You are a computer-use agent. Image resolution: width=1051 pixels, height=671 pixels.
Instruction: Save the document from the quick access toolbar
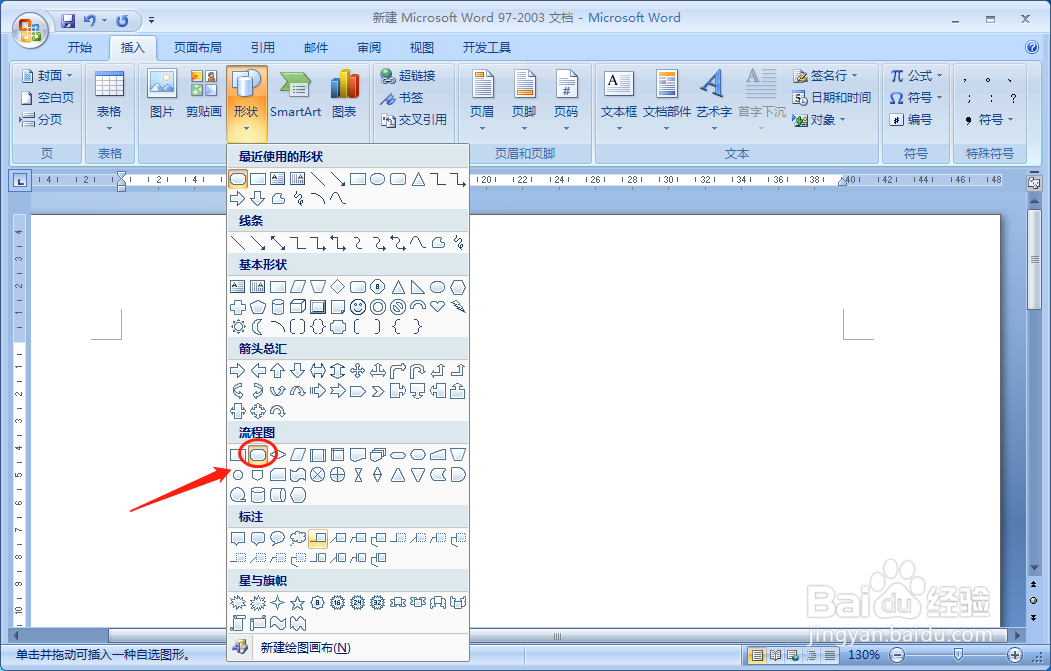coord(68,21)
